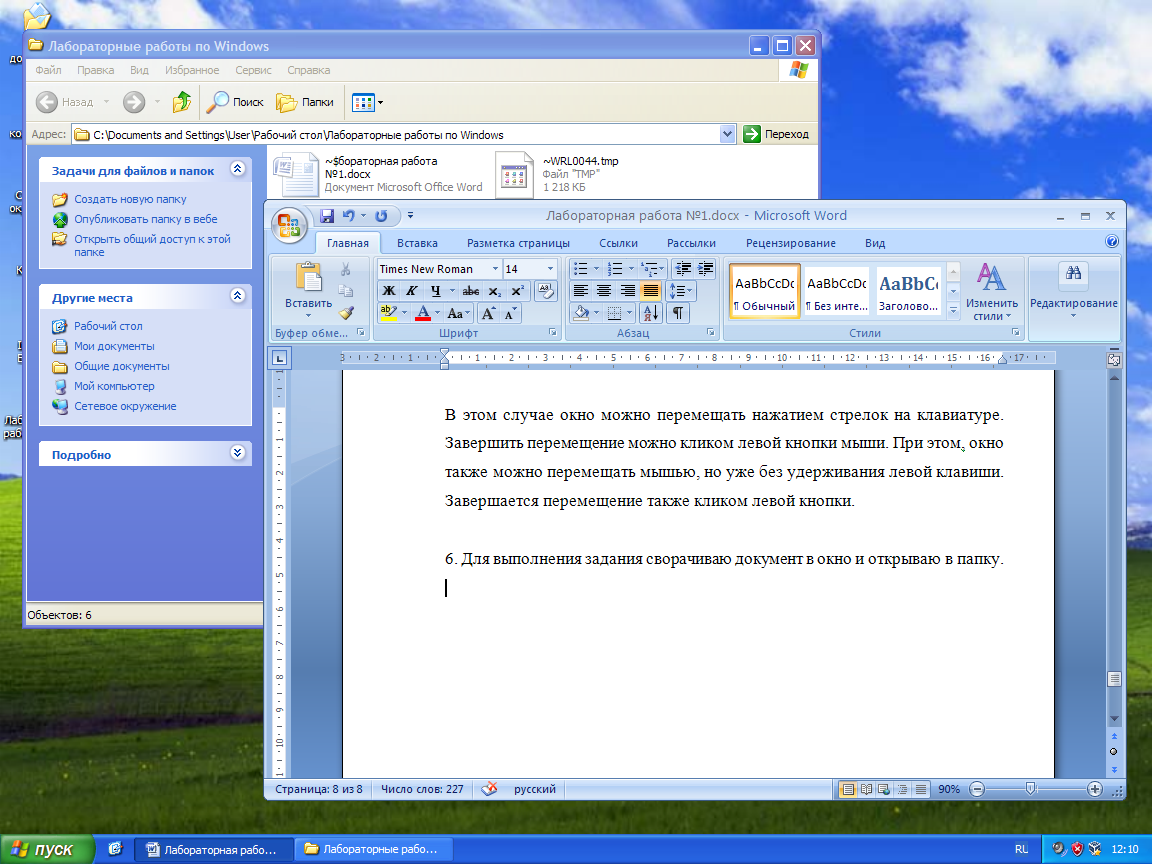Open Explorer's Файл menu
1152x864 pixels.
48,71
